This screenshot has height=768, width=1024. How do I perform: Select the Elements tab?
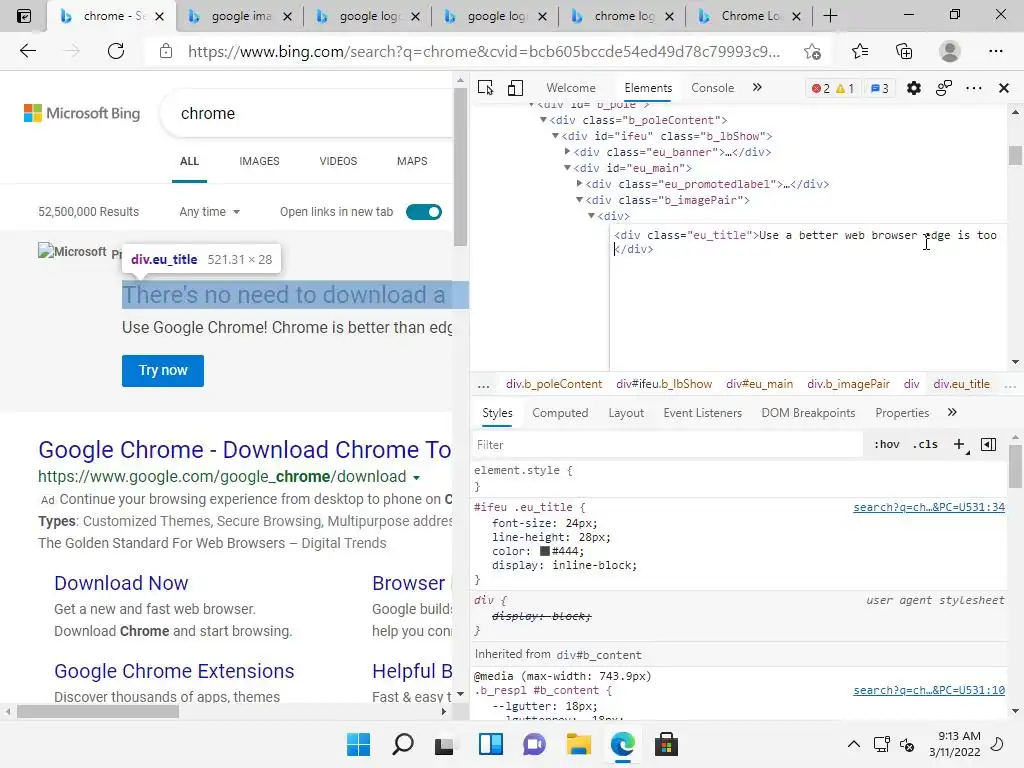pos(648,88)
